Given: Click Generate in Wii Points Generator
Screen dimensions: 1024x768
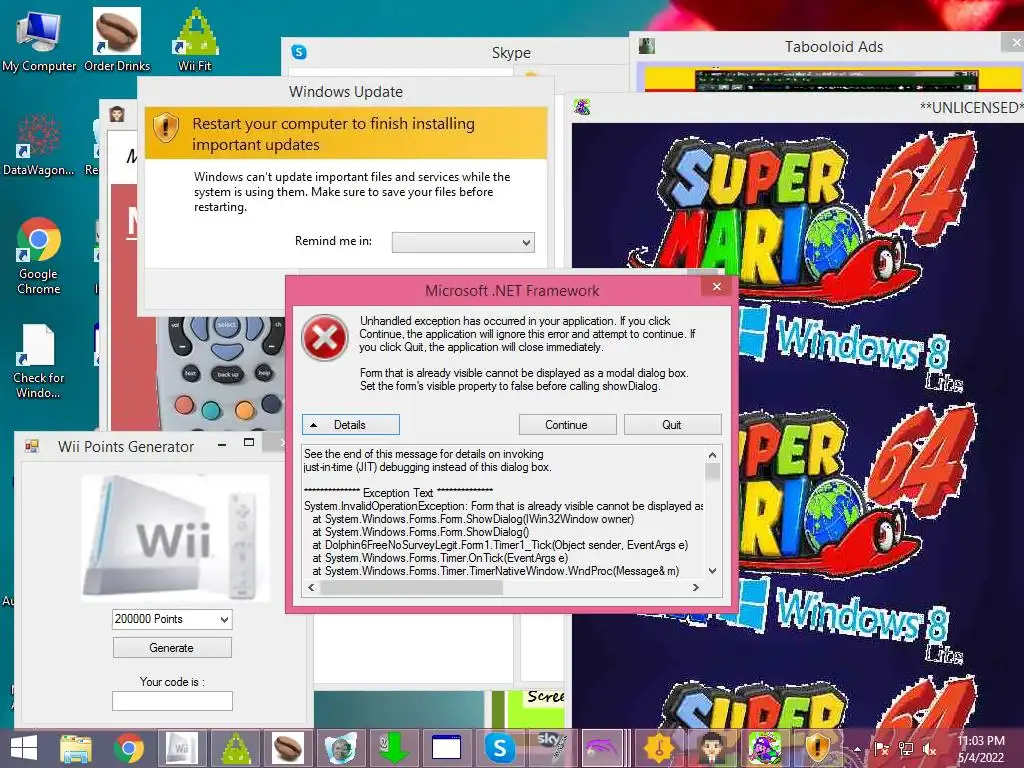Looking at the screenshot, I should coord(172,648).
